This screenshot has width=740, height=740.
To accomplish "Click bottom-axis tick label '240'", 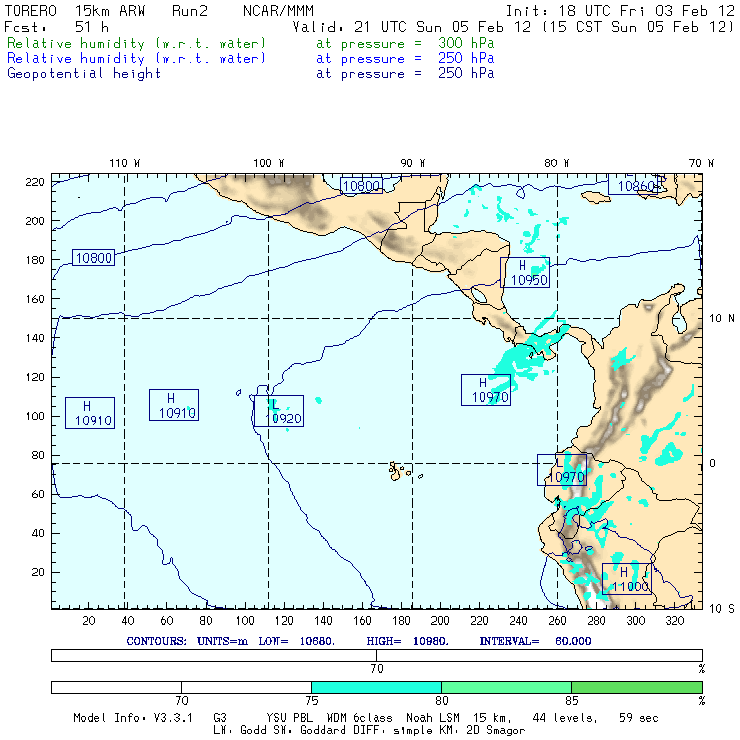I will pos(518,621).
